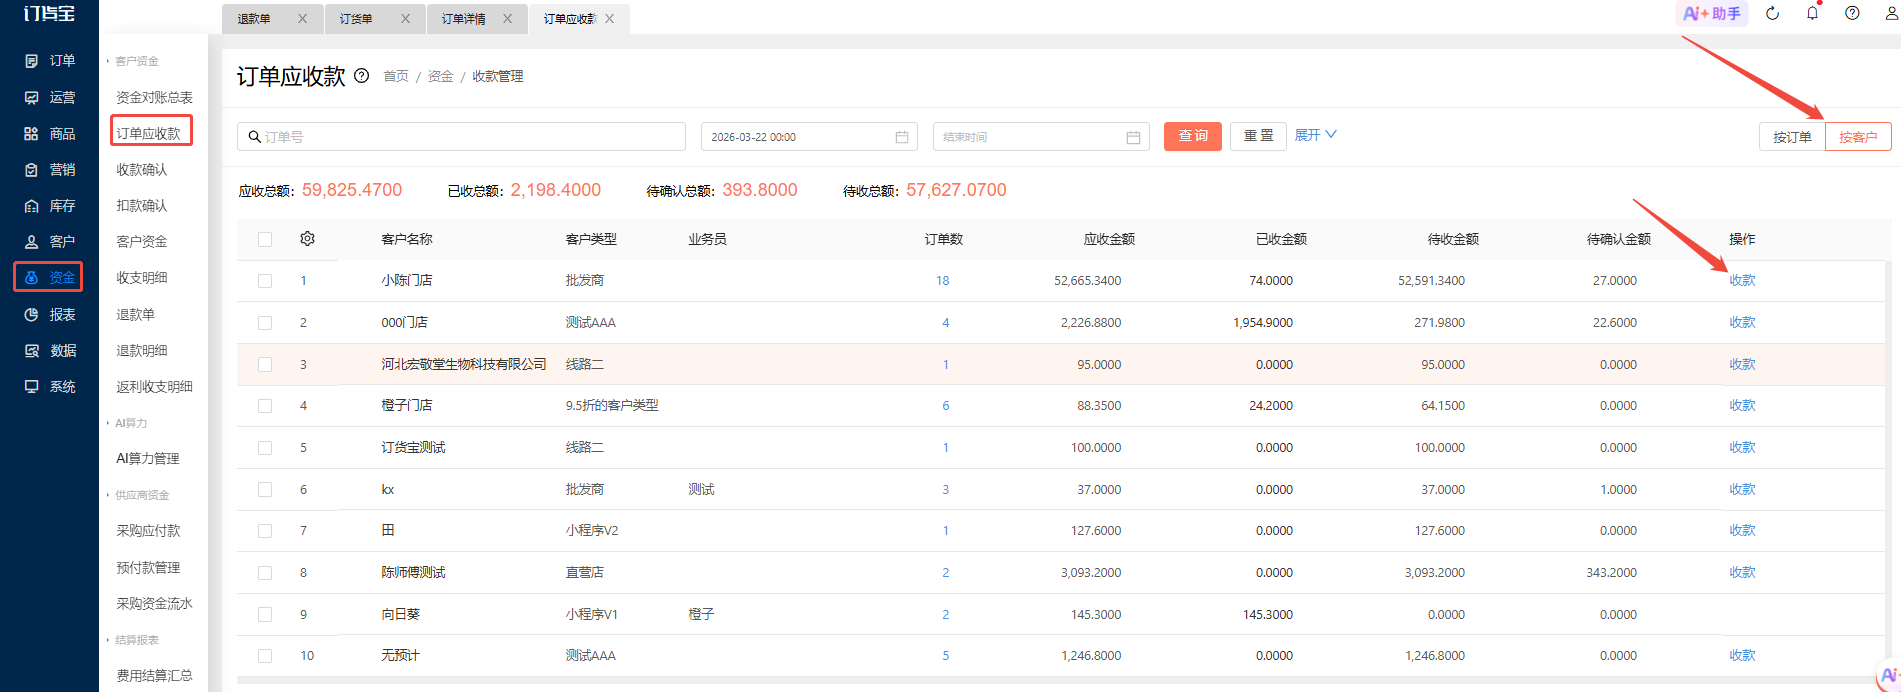Open 收支明细 in sidebar
Viewport: 1901px width, 692px height.
[142, 278]
